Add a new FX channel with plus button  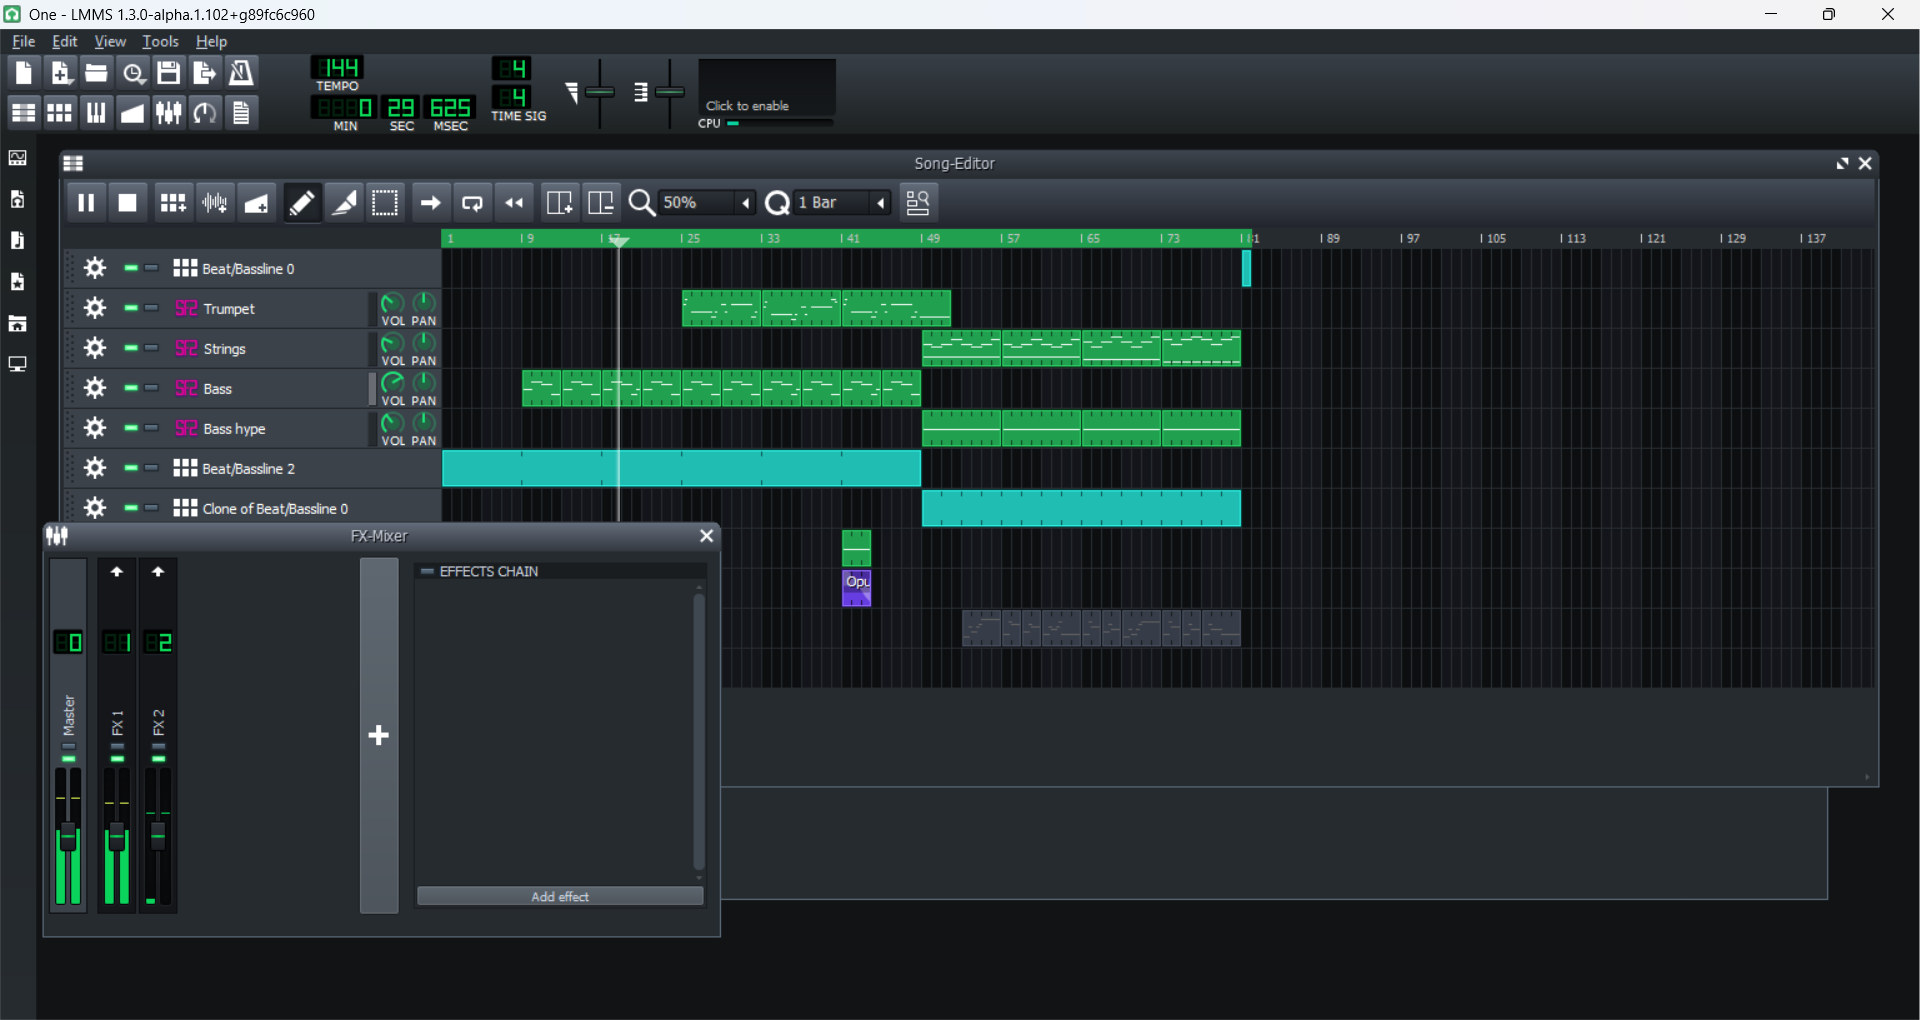[379, 736]
